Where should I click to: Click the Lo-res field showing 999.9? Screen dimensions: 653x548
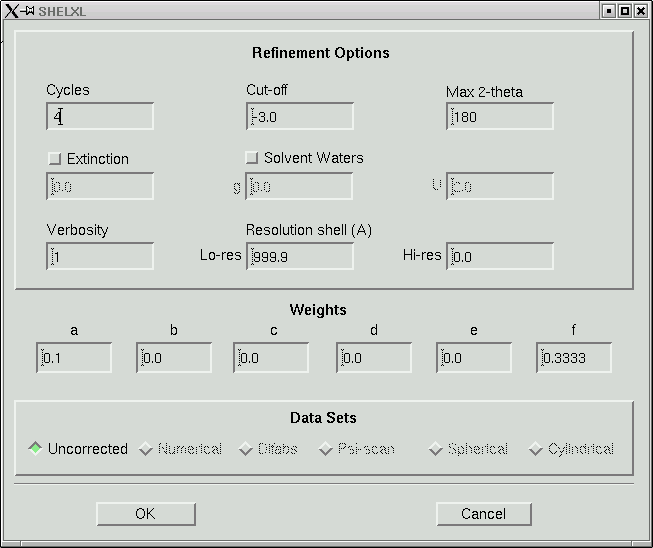(300, 256)
